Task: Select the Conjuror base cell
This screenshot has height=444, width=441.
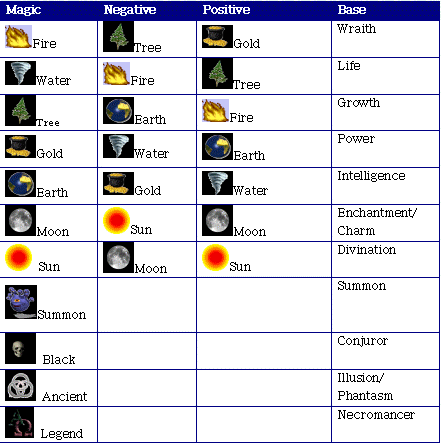Action: (385, 351)
